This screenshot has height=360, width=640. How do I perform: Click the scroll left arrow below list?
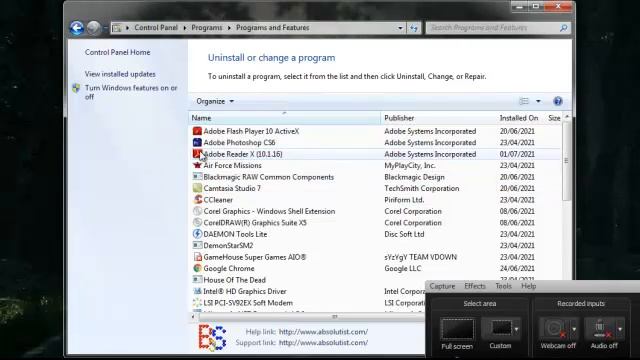click(x=193, y=317)
